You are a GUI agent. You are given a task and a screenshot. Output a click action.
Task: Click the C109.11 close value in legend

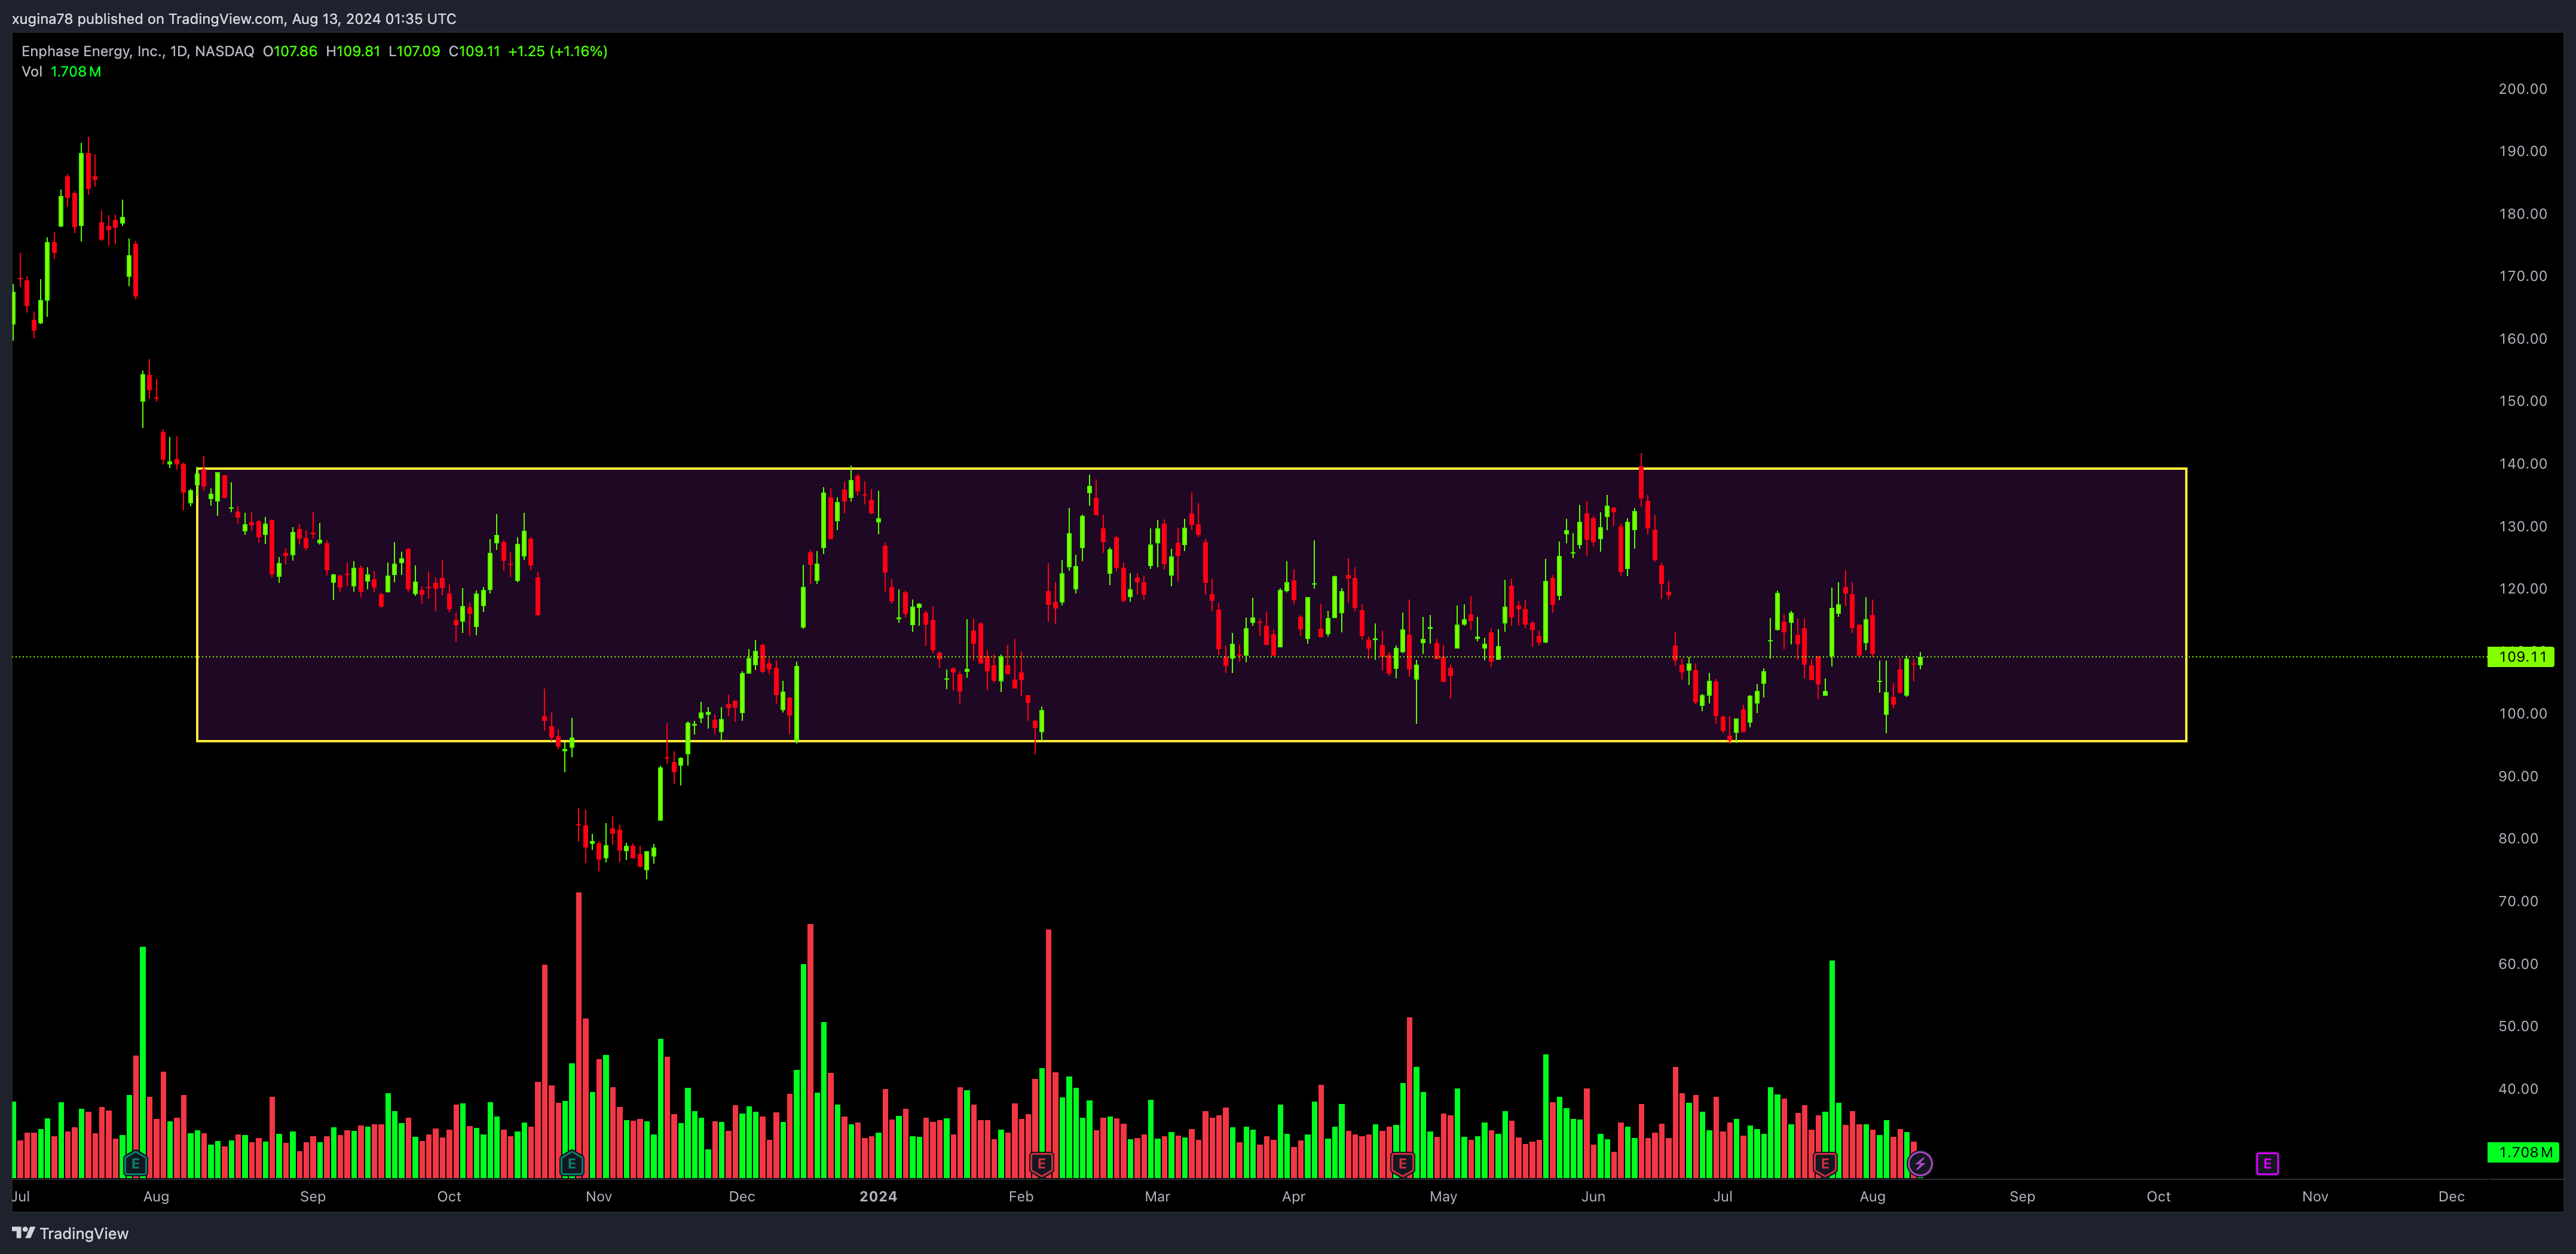474,51
